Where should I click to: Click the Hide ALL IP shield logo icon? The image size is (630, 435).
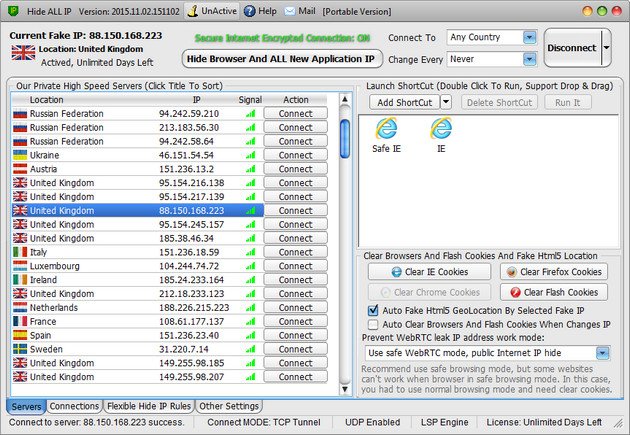point(13,11)
